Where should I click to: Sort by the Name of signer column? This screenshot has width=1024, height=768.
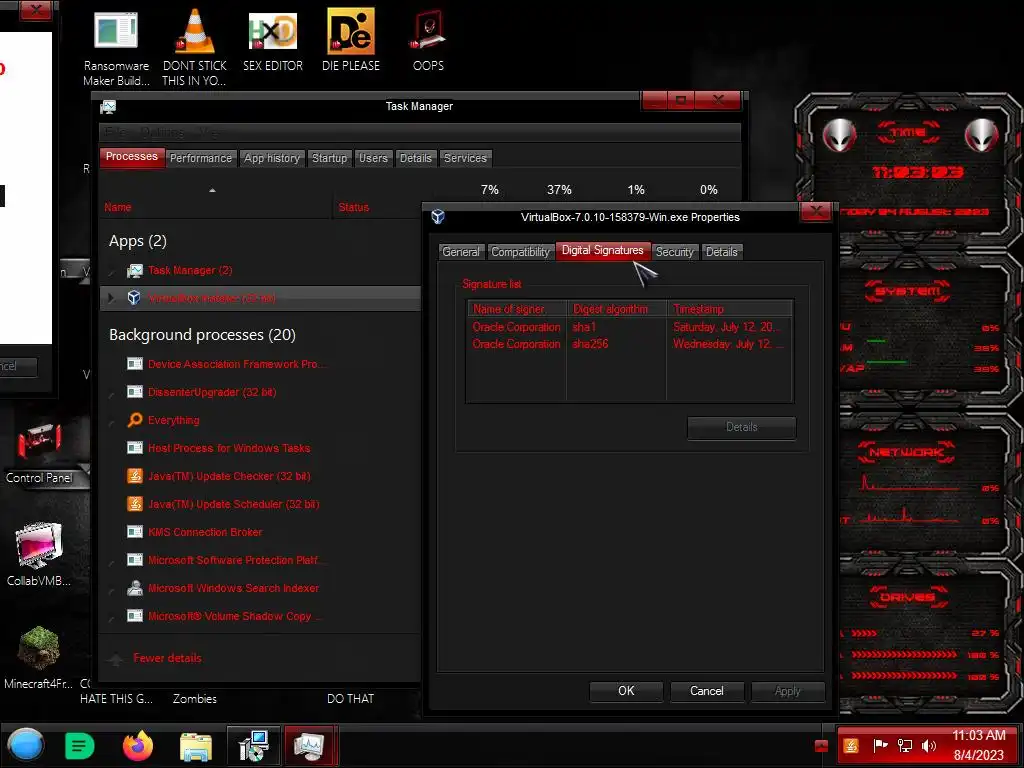[x=517, y=309]
